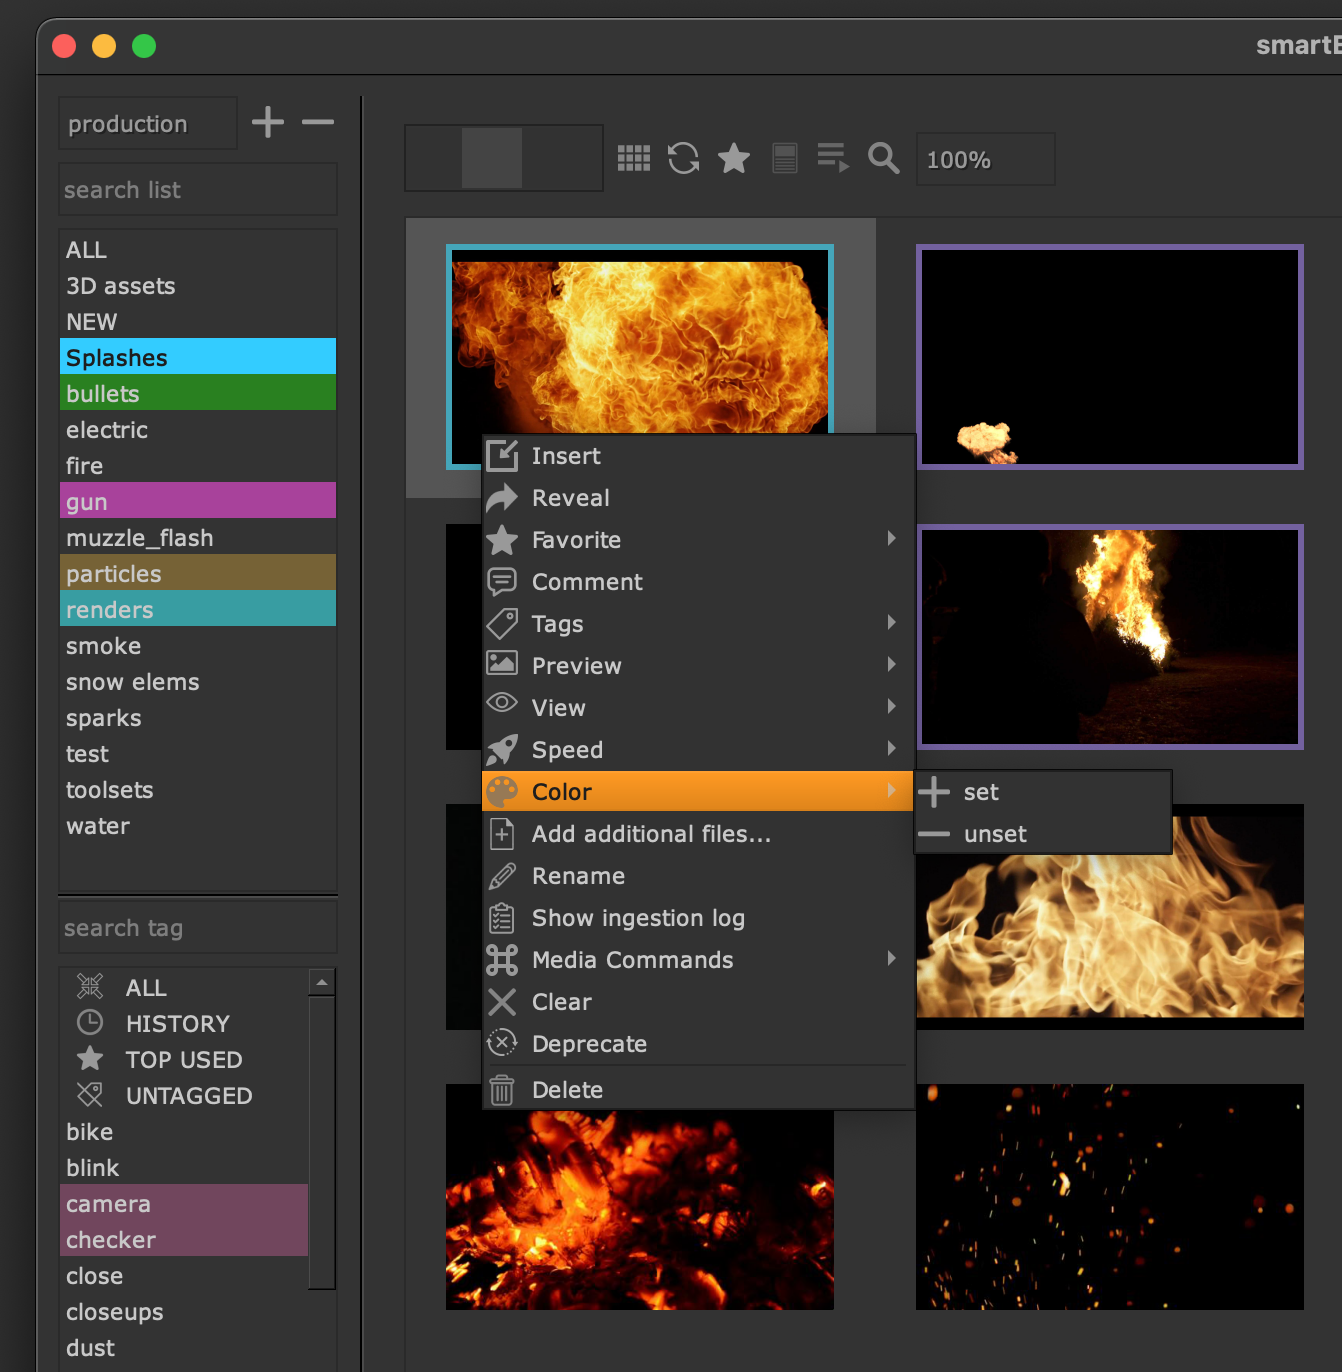Image resolution: width=1342 pixels, height=1372 pixels.
Task: Click set in the Color submenu
Action: pos(981,792)
